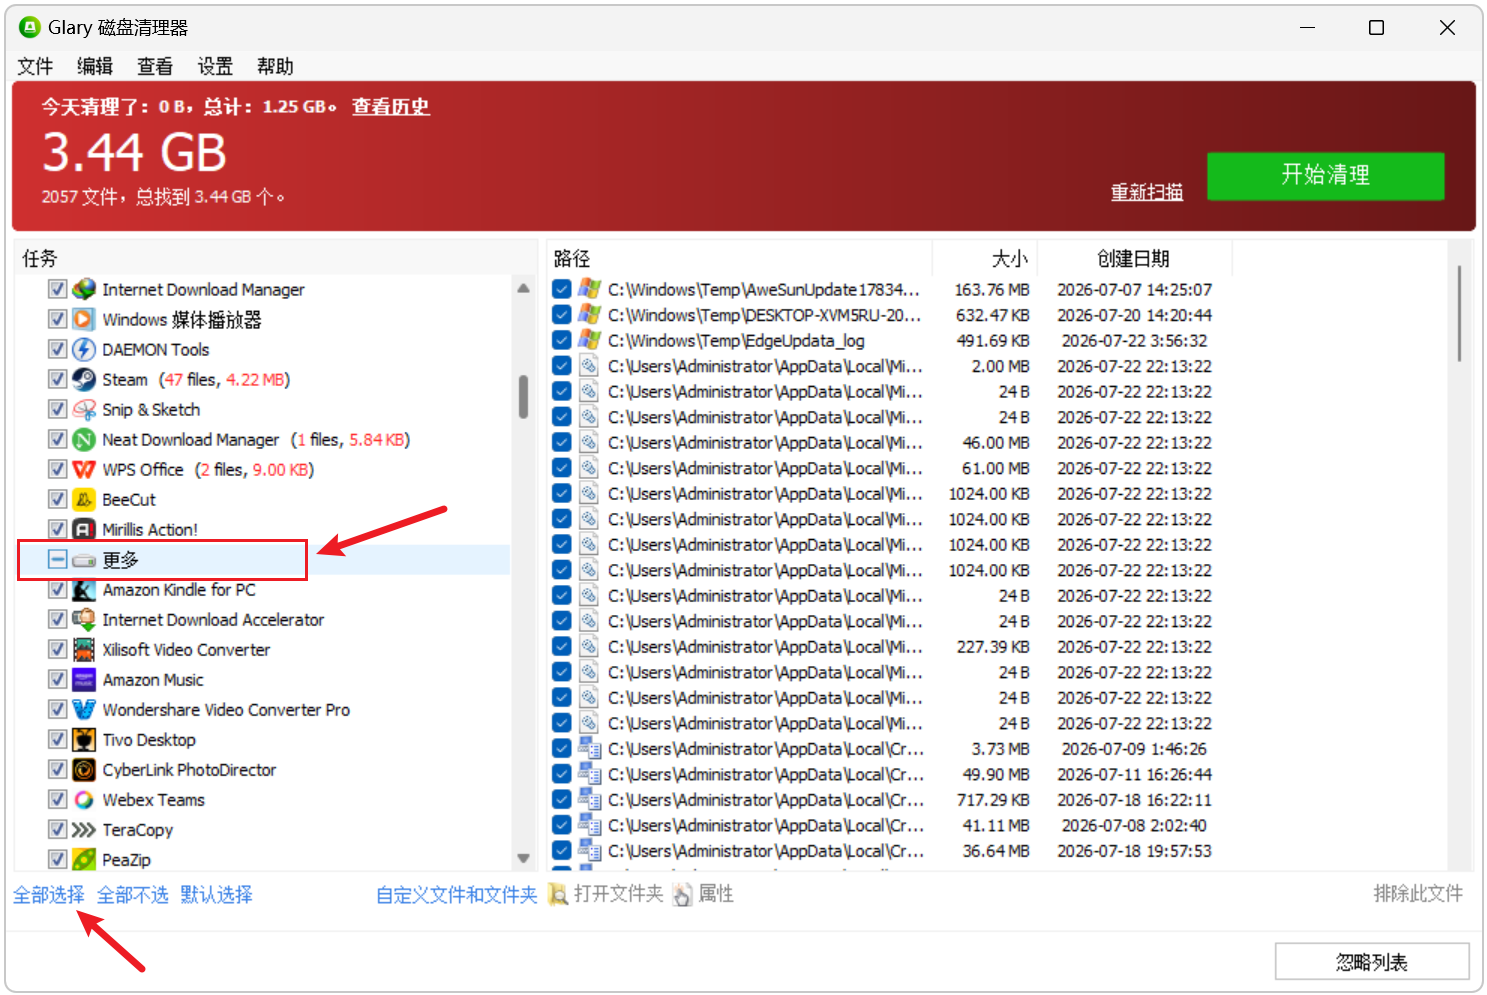Screen dimensions: 1487x995
Task: Click the CyberLink PhotoDirector icon
Action: (84, 770)
